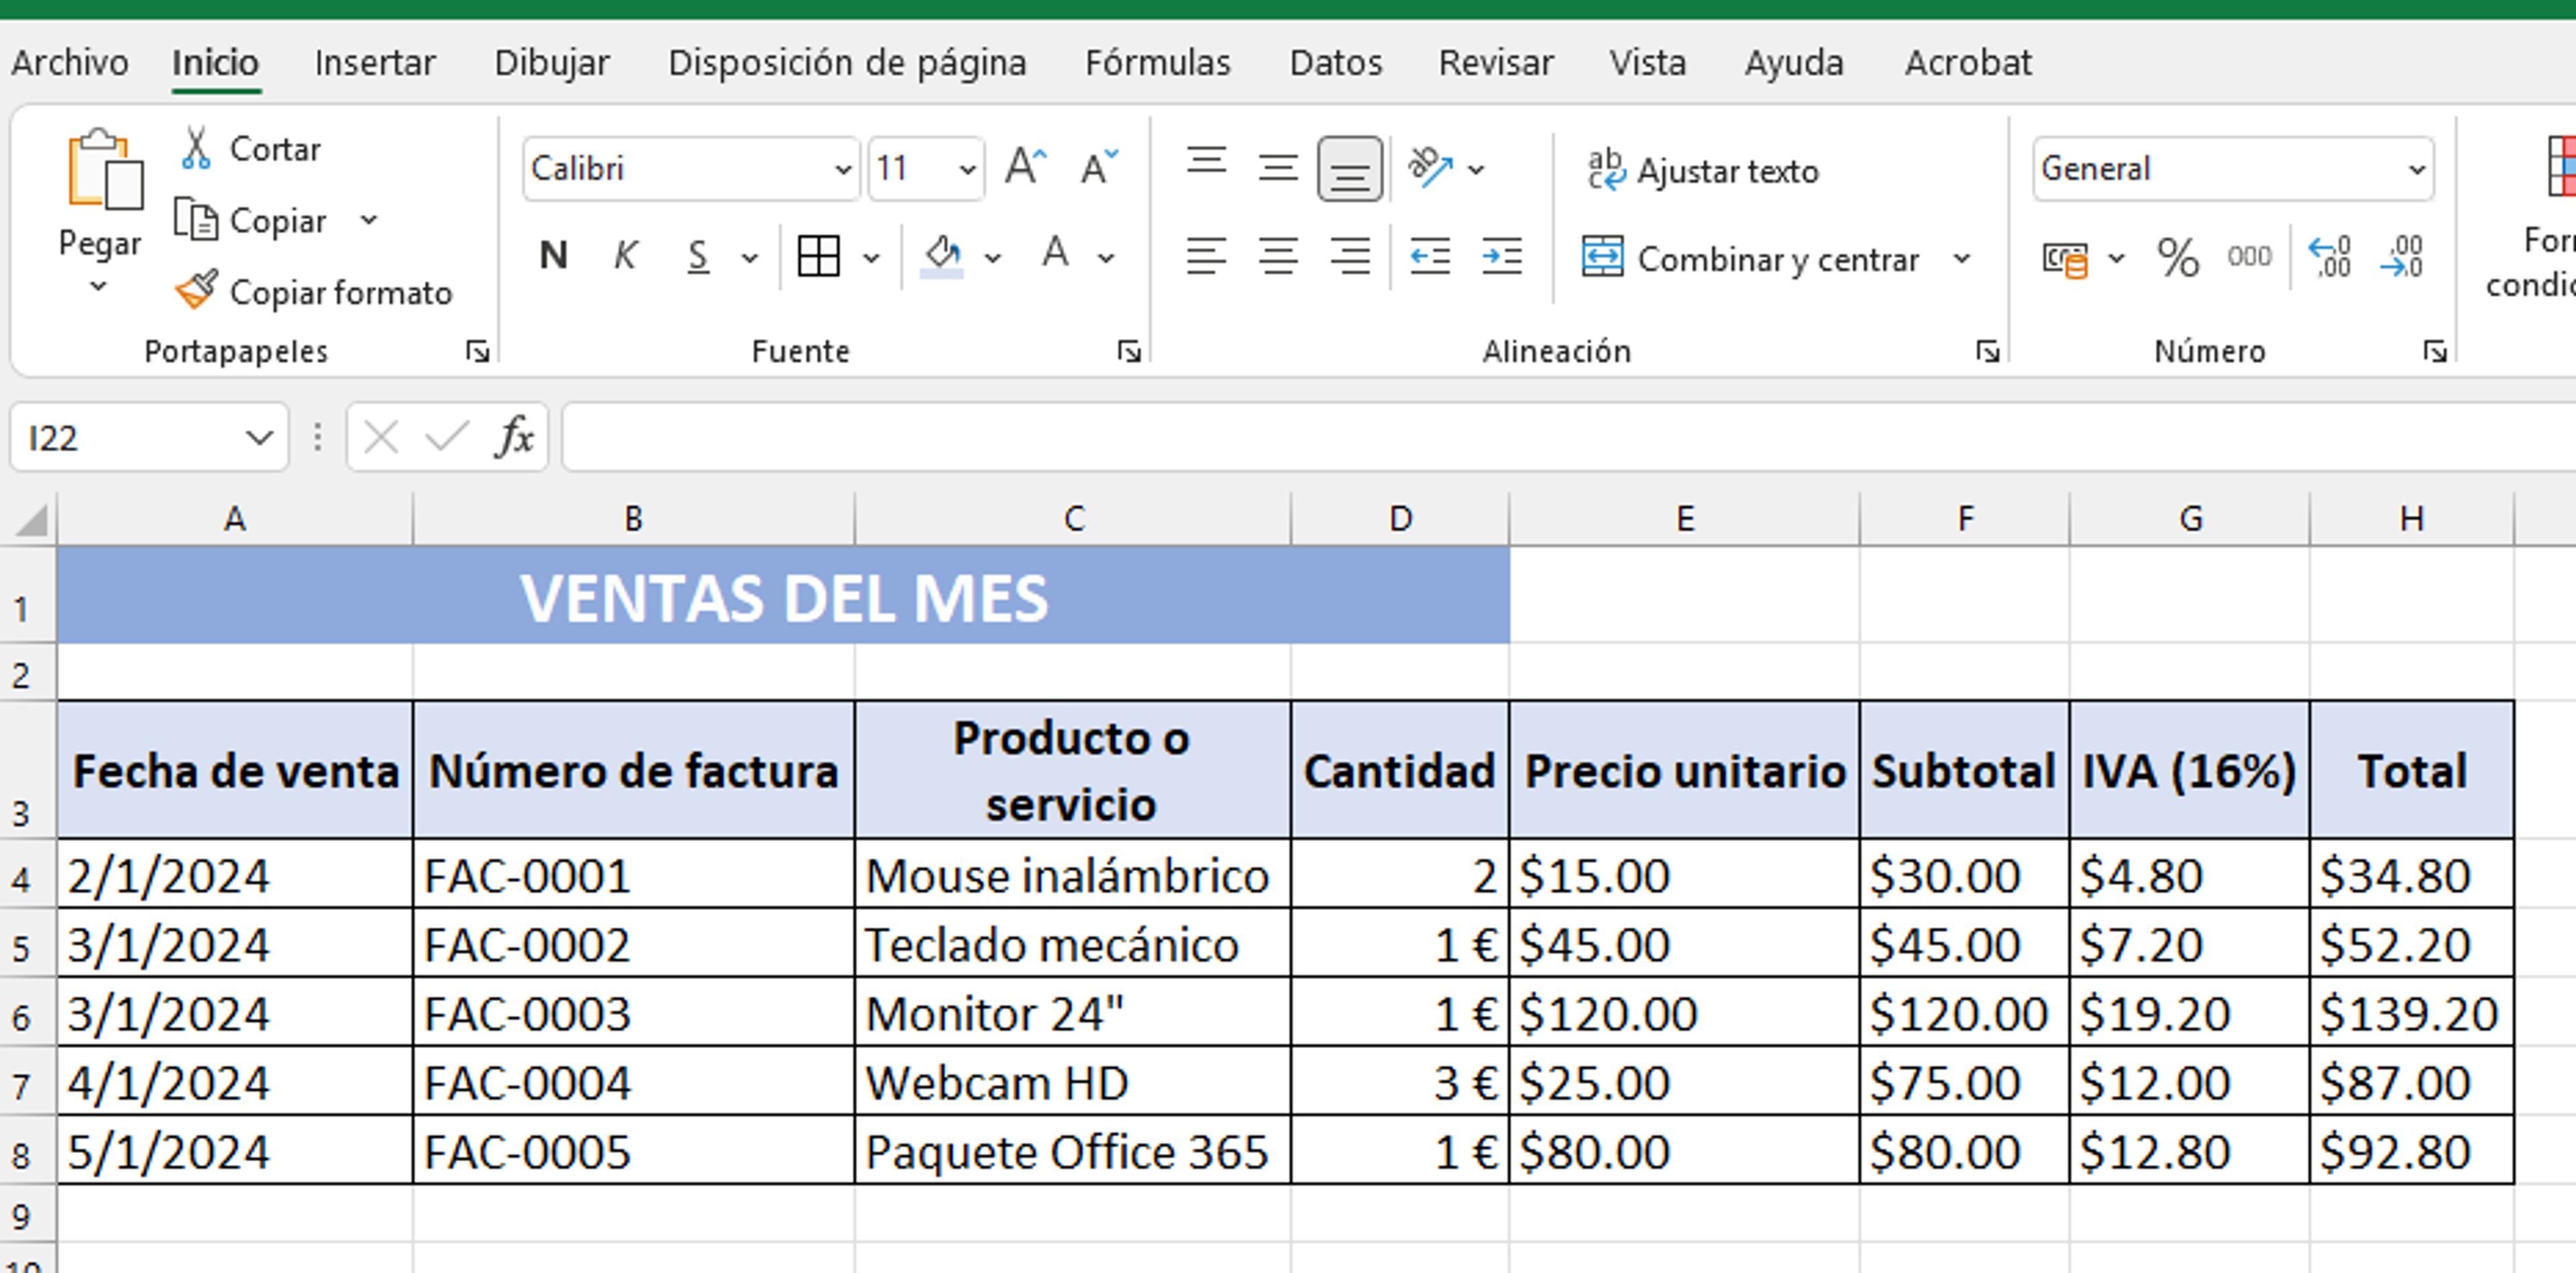Switch to the Fórmulas tab
Image resolution: width=2576 pixels, height=1273 pixels.
pos(1158,63)
